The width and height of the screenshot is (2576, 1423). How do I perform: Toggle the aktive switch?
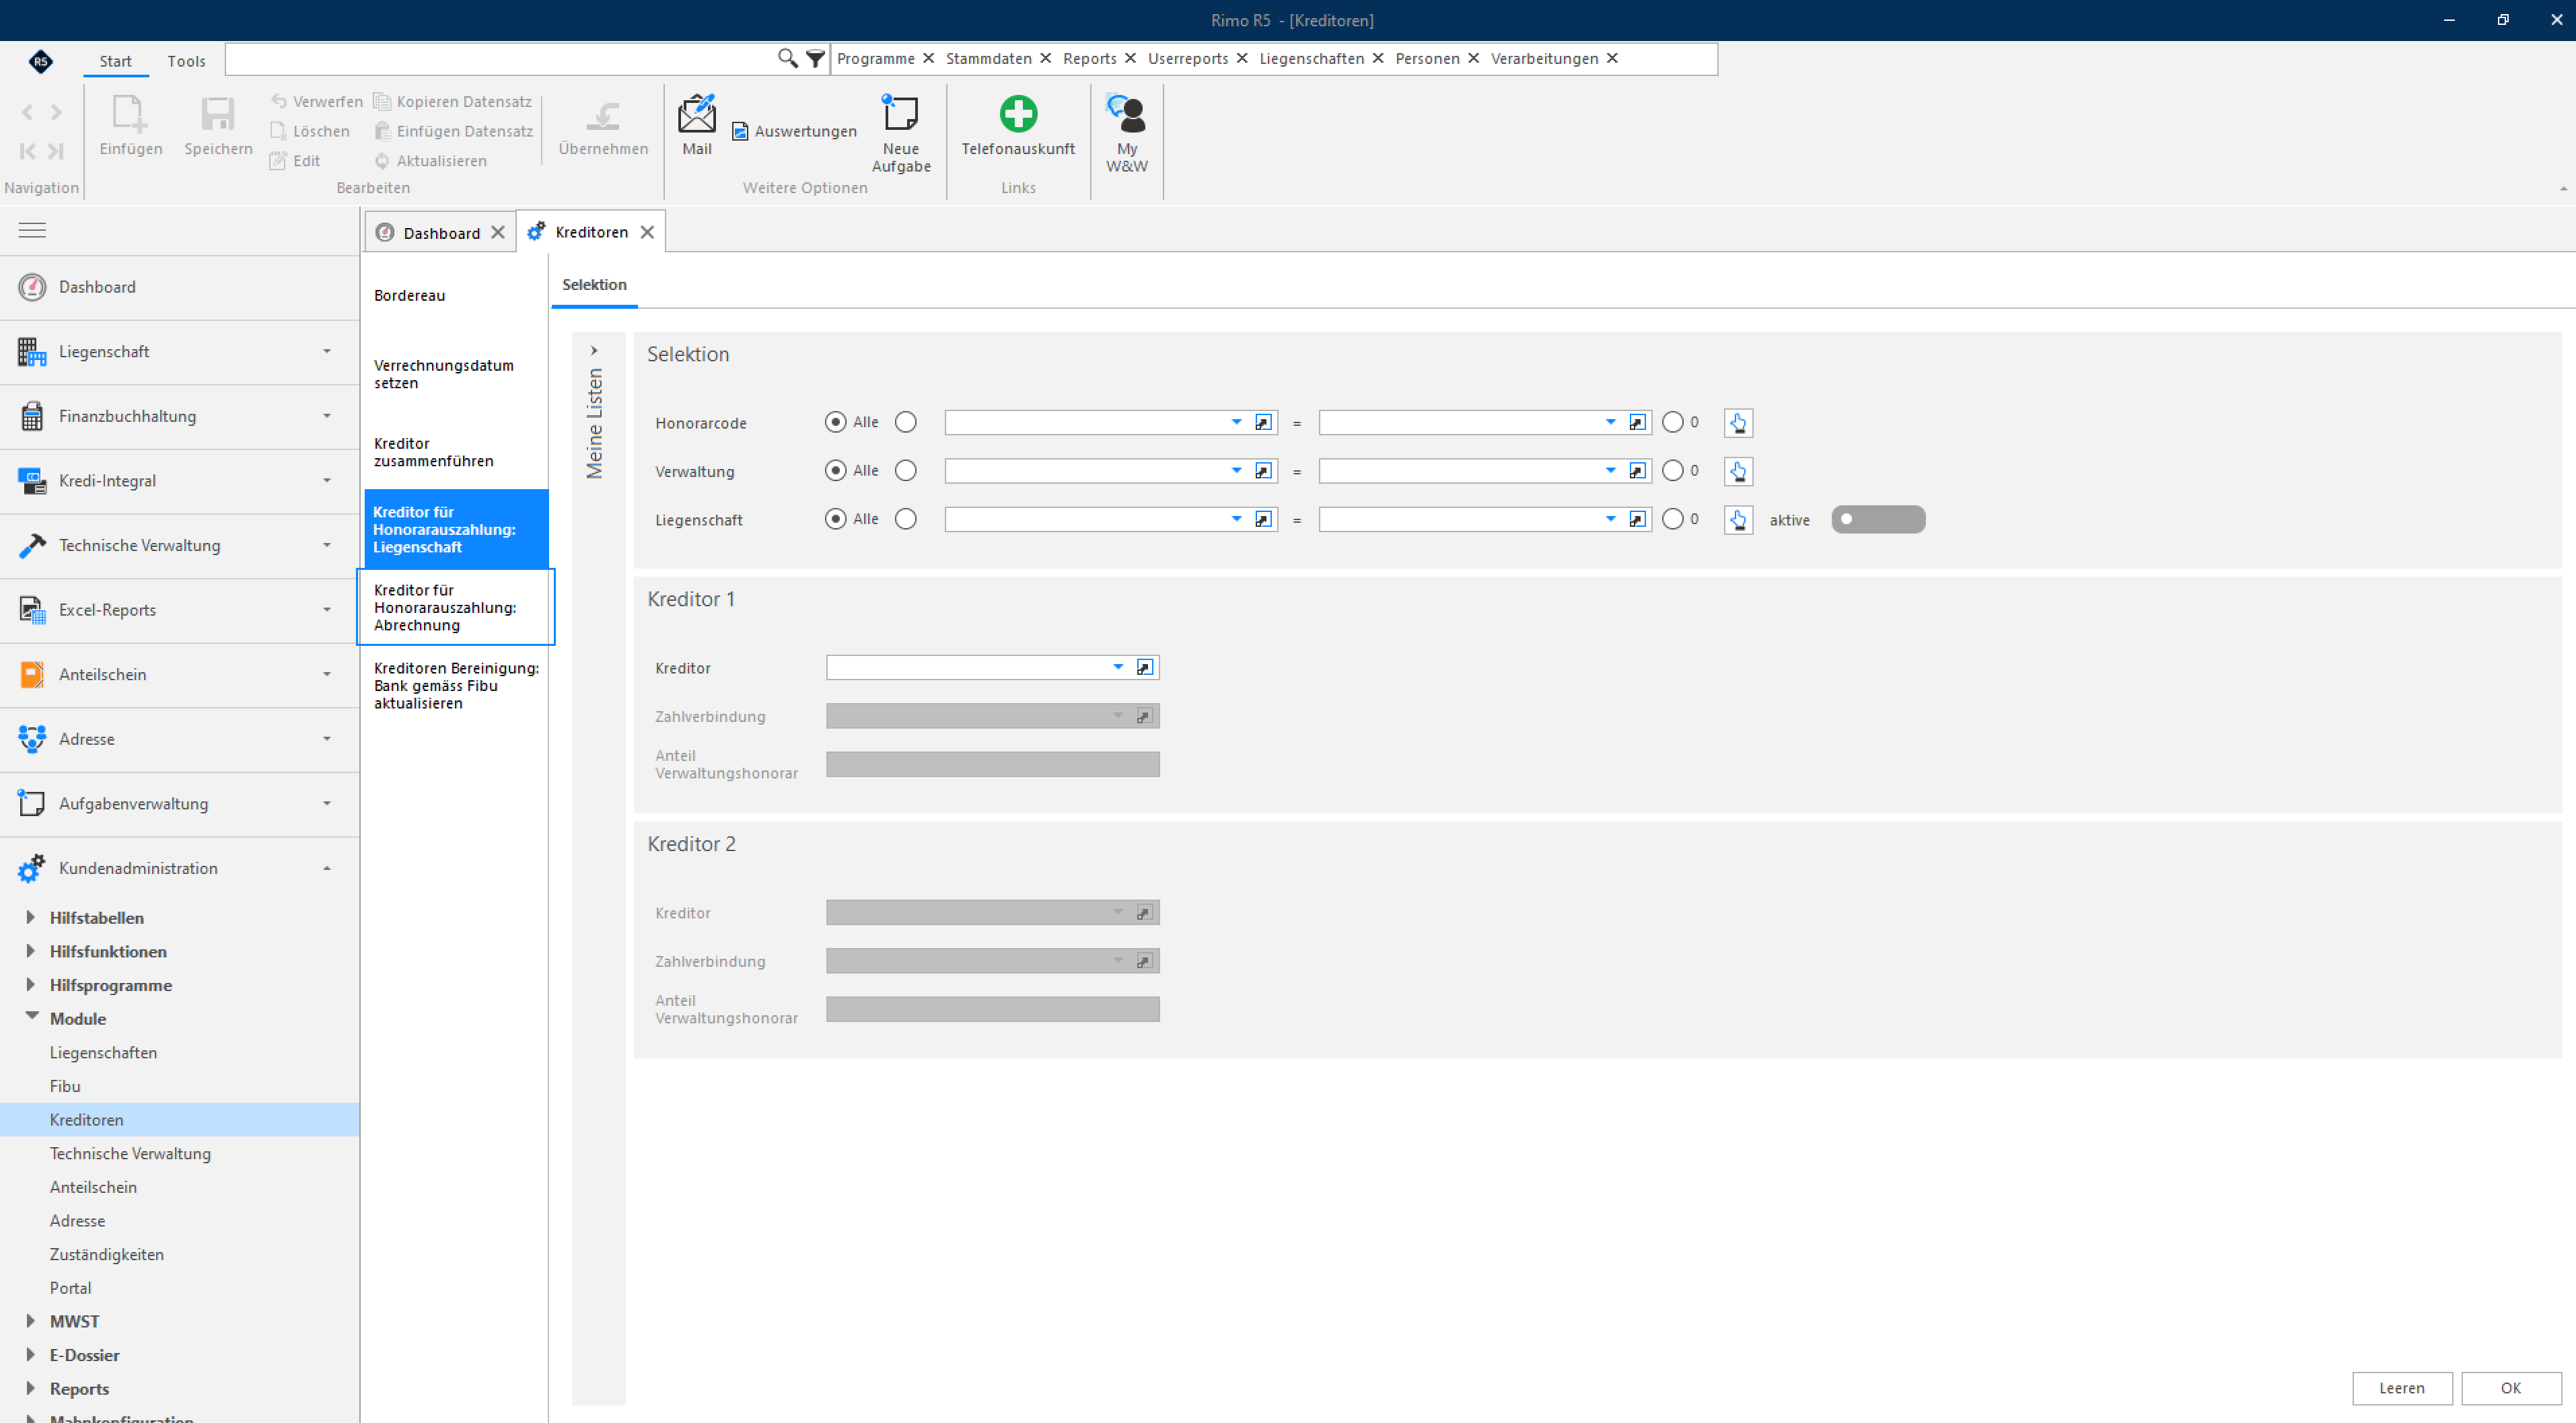(x=1877, y=519)
